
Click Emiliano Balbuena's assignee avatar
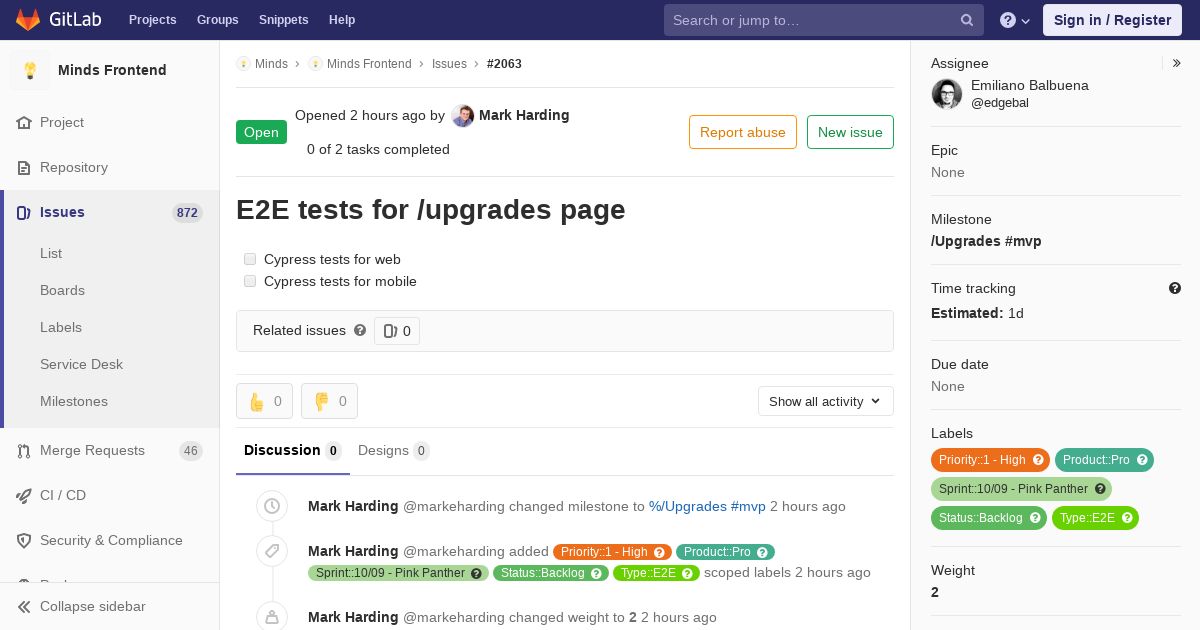click(947, 94)
